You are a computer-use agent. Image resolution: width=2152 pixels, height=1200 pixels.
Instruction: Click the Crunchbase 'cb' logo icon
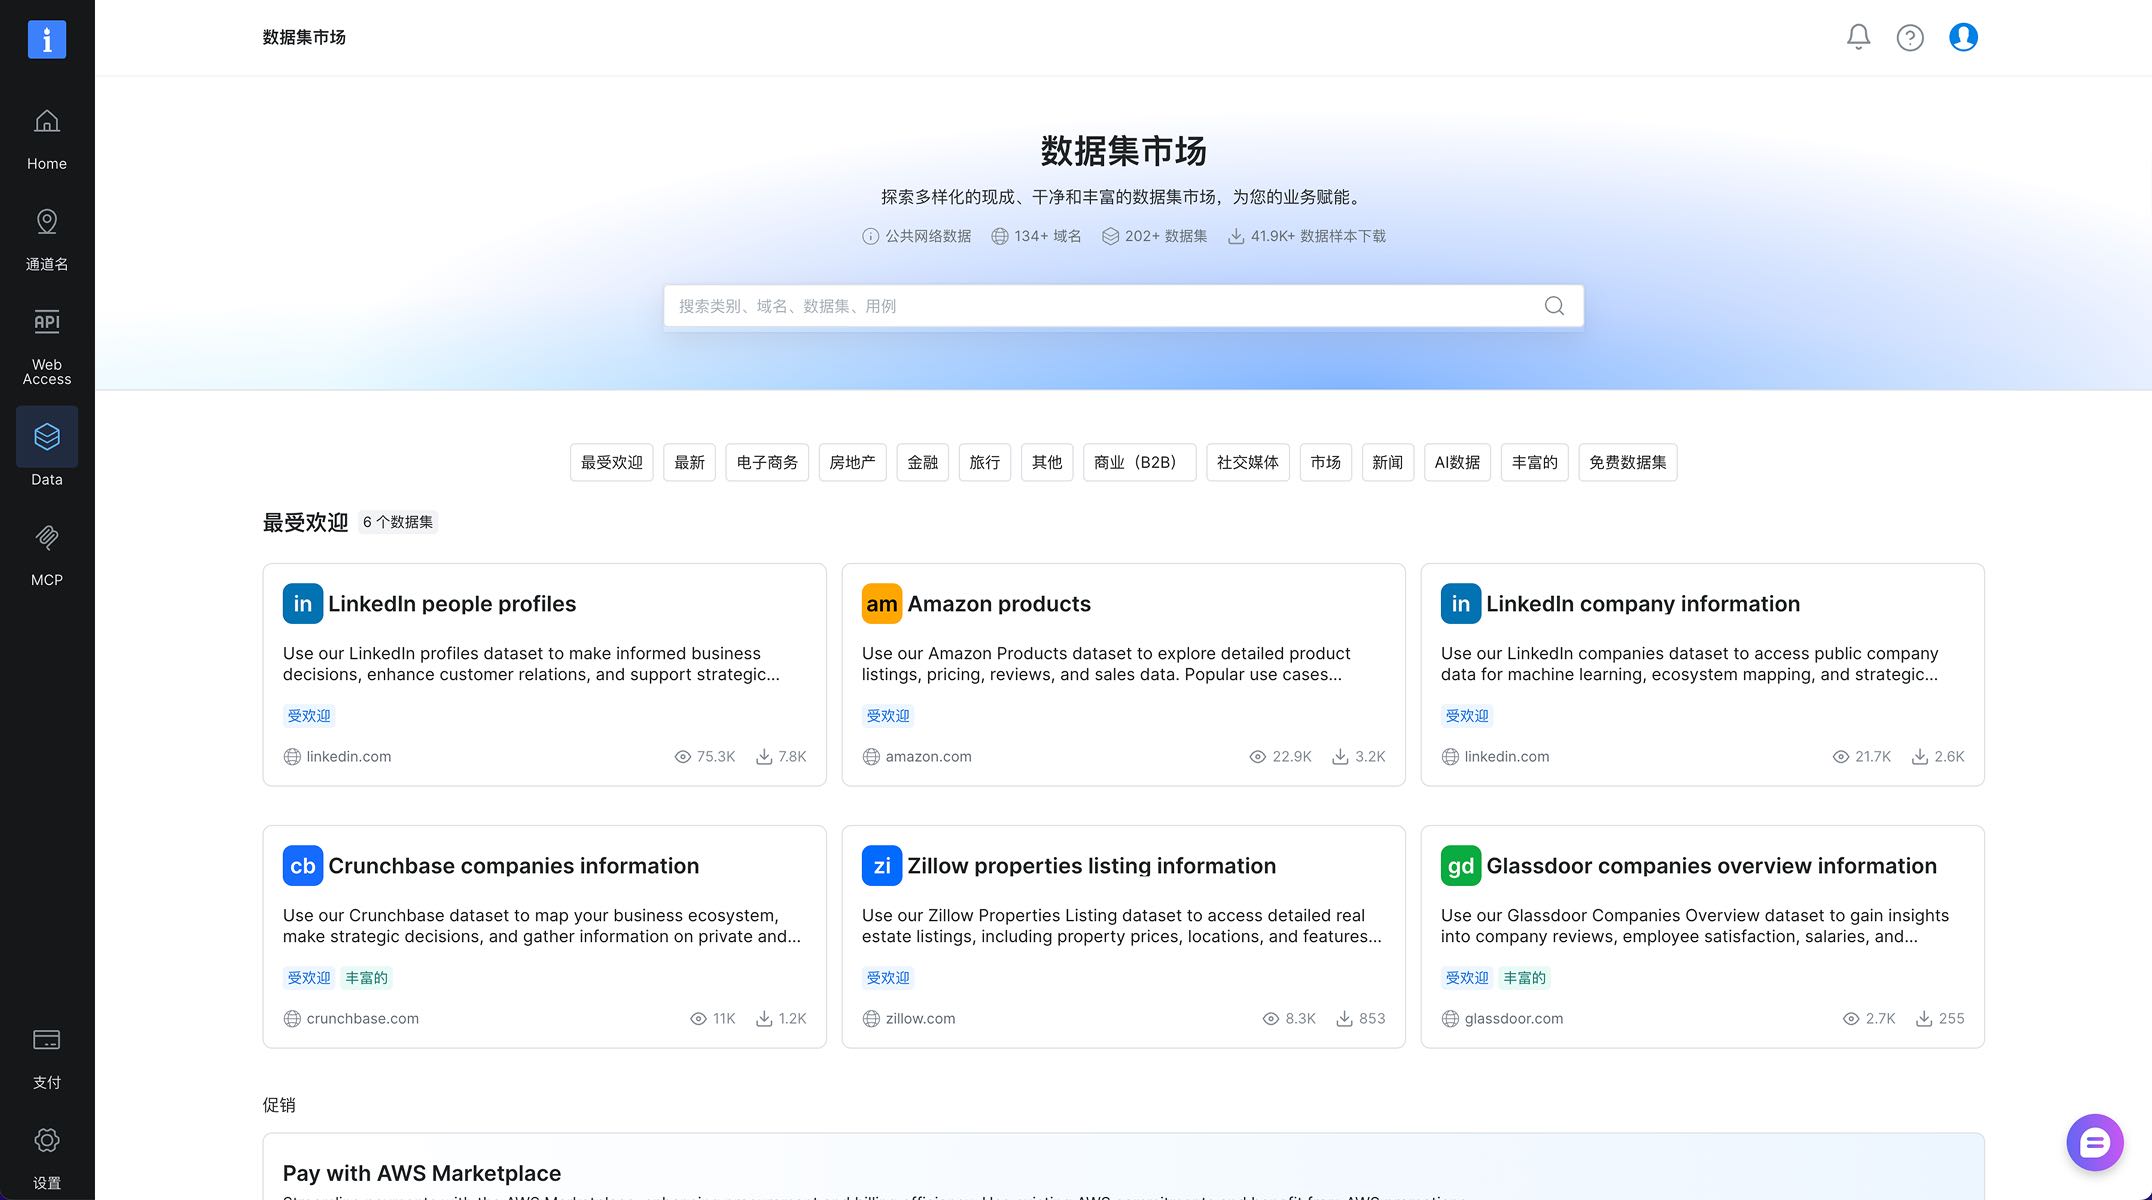coord(303,866)
